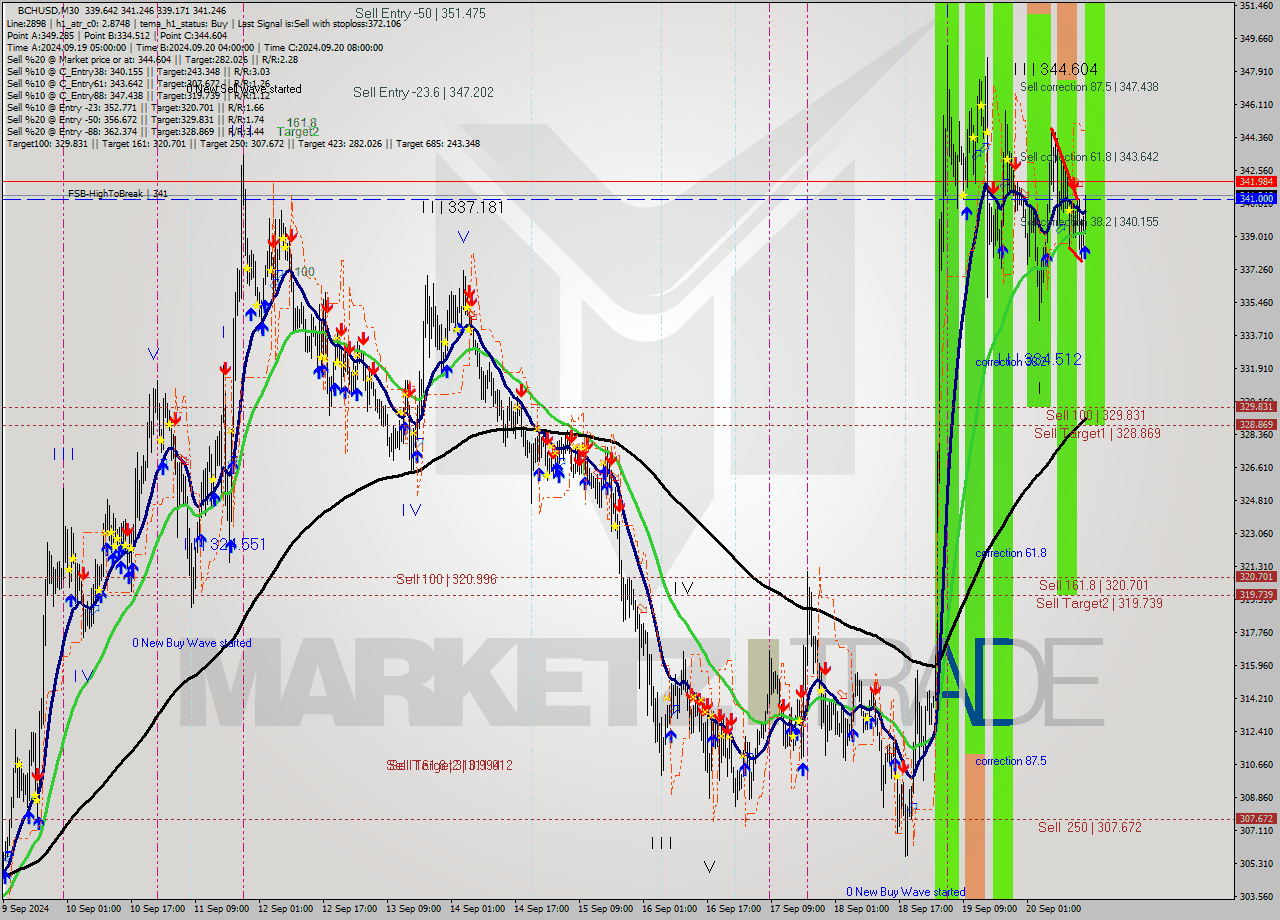Click the 320.701 price tag on axis
Viewport: 1280px width, 920px height.
tap(1256, 577)
